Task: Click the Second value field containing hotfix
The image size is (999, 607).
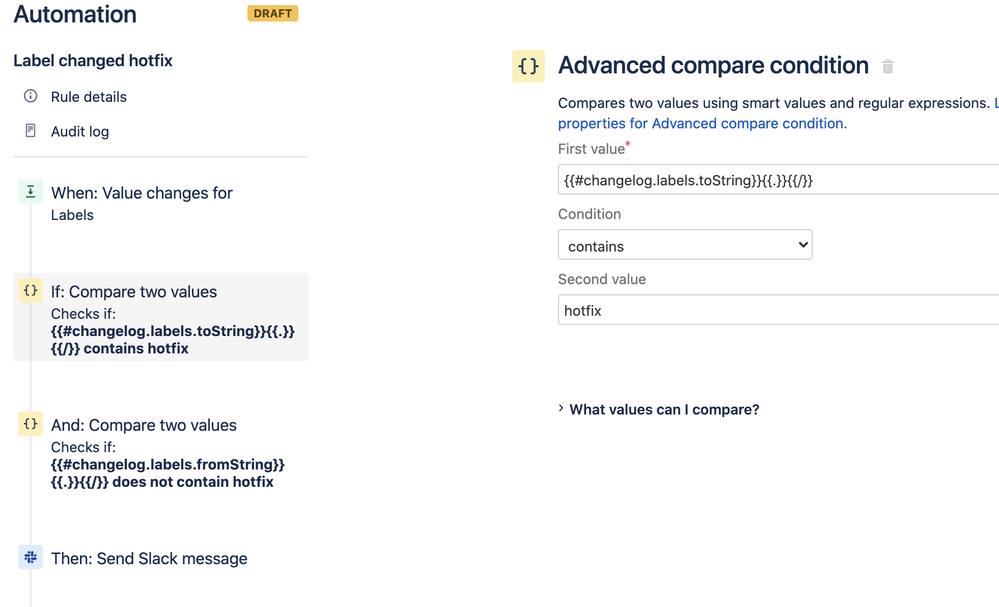Action: pyautogui.click(x=779, y=310)
